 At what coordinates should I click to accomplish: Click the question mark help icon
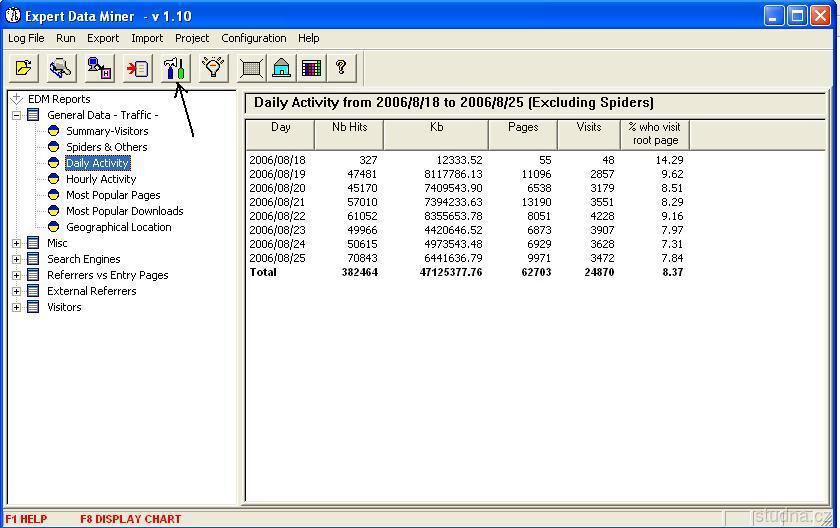[341, 68]
